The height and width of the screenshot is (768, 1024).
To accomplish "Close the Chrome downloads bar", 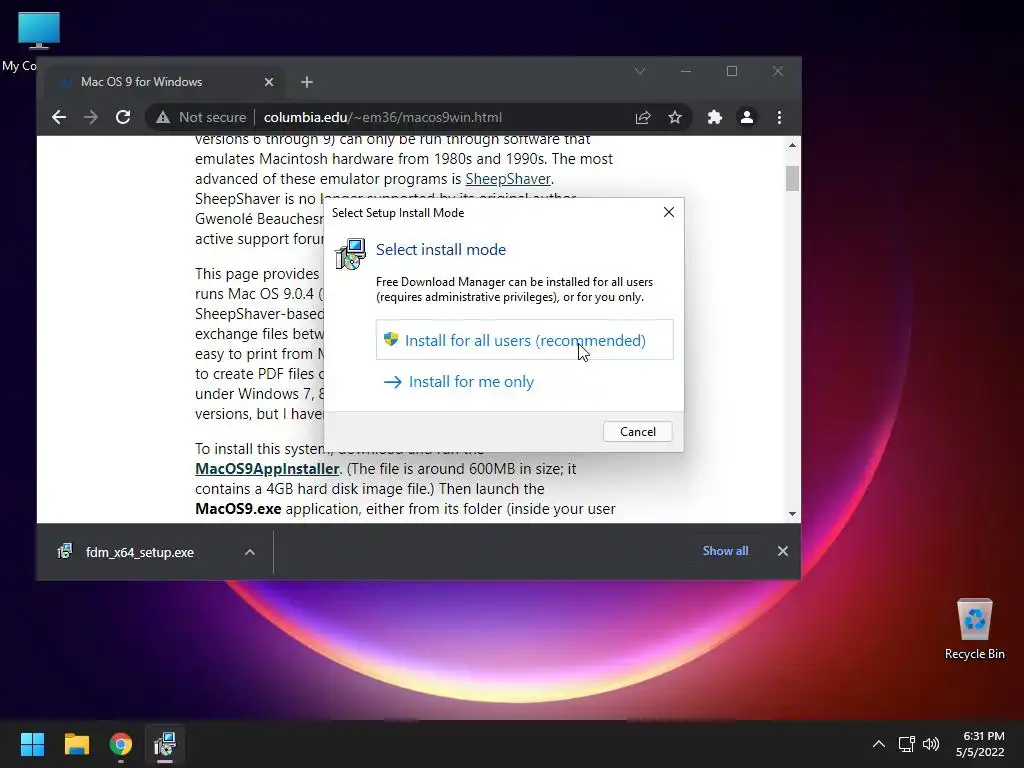I will tap(783, 551).
